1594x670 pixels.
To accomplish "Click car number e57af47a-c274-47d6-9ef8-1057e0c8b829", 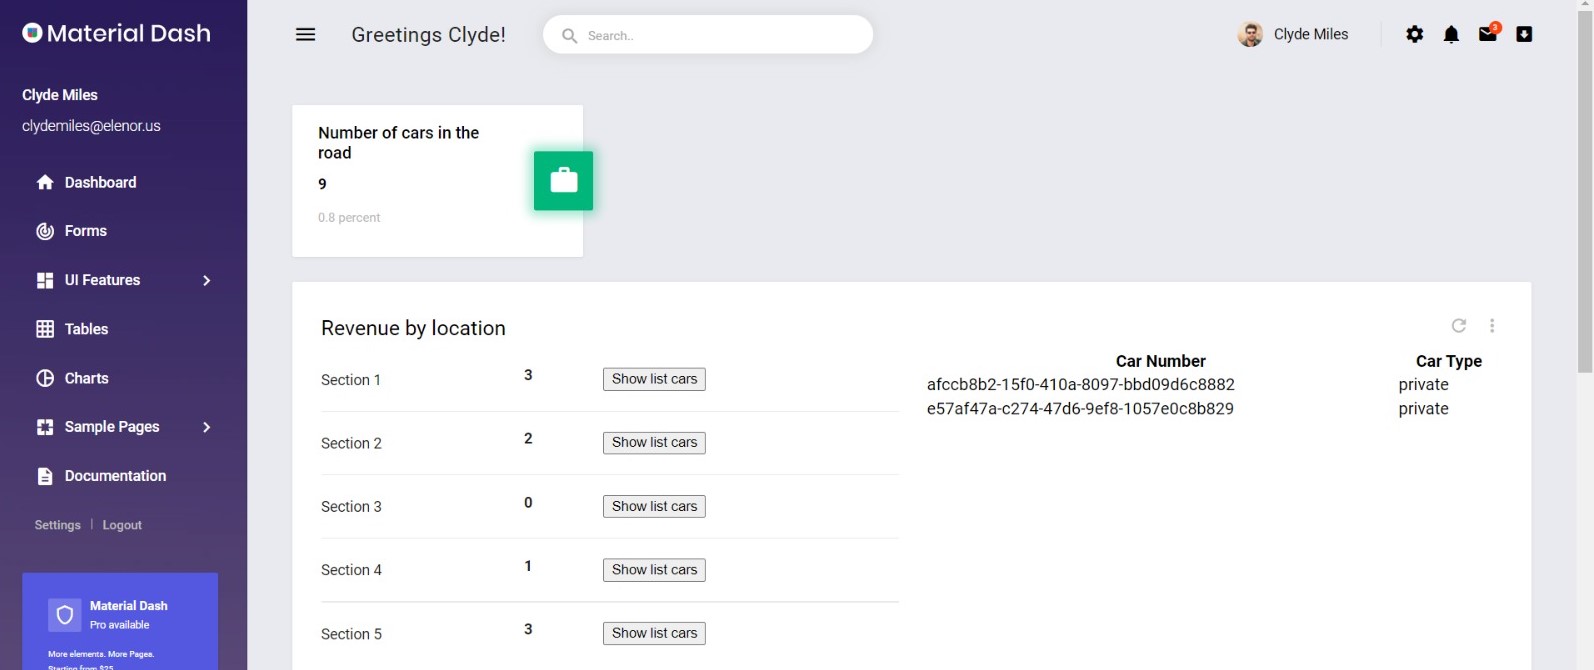I will pos(1080,408).
